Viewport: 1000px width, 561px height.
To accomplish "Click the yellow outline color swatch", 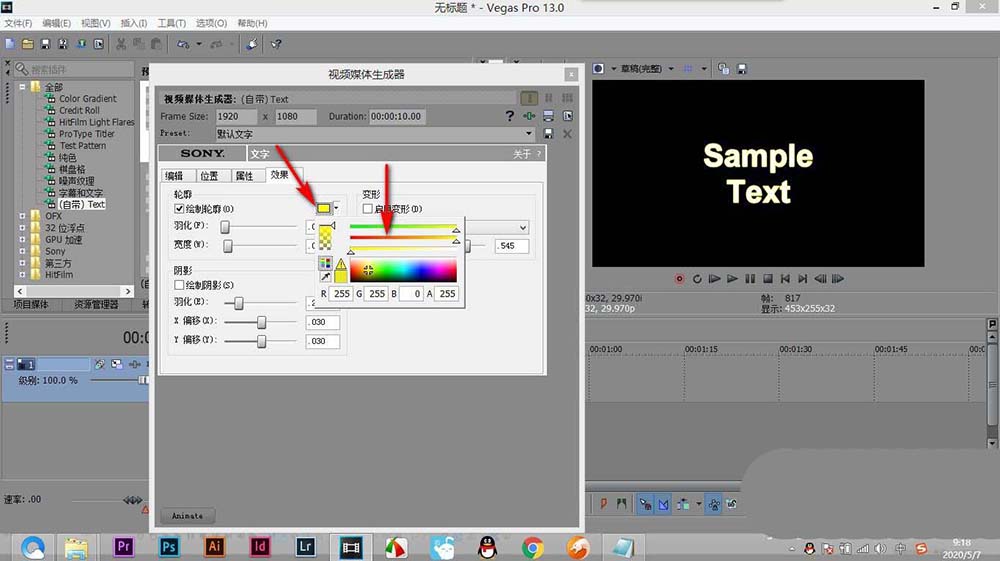I will tap(324, 208).
